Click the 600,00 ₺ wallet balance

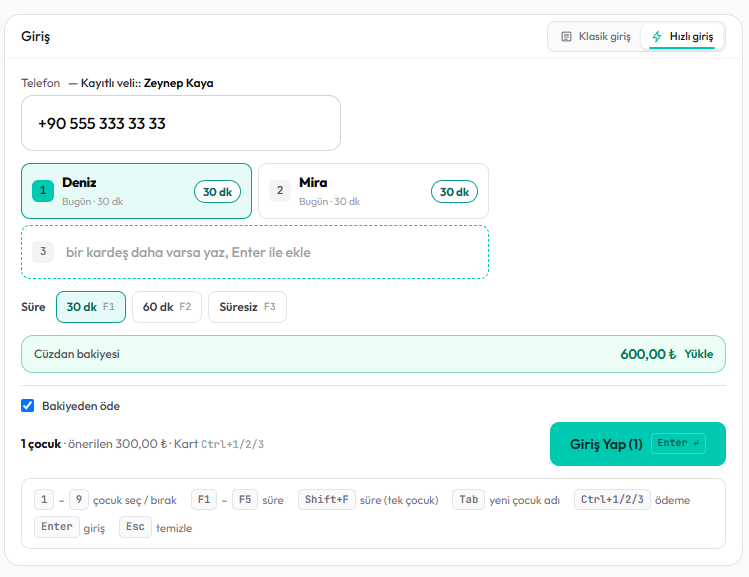click(648, 354)
